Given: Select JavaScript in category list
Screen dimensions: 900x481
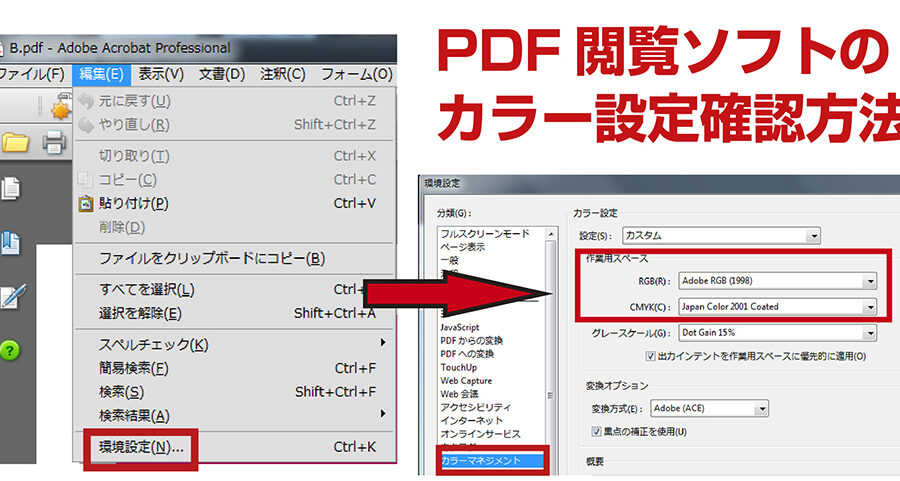Looking at the screenshot, I should click(x=459, y=327).
